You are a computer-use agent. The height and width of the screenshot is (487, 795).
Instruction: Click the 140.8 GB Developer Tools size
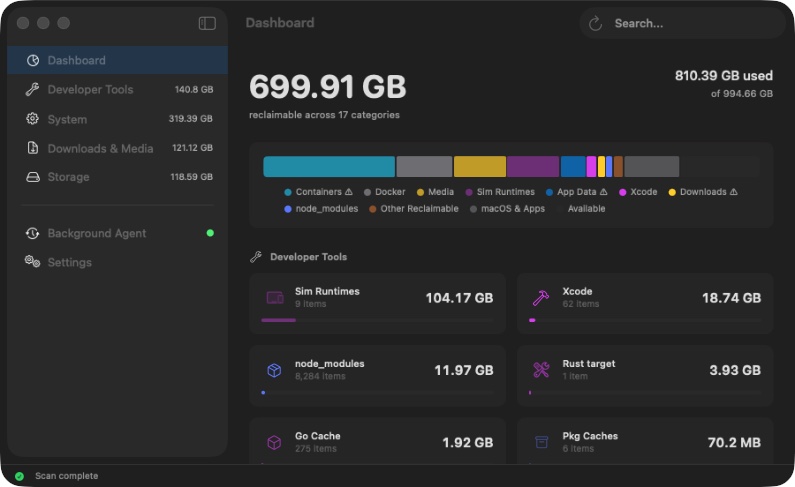pos(194,90)
